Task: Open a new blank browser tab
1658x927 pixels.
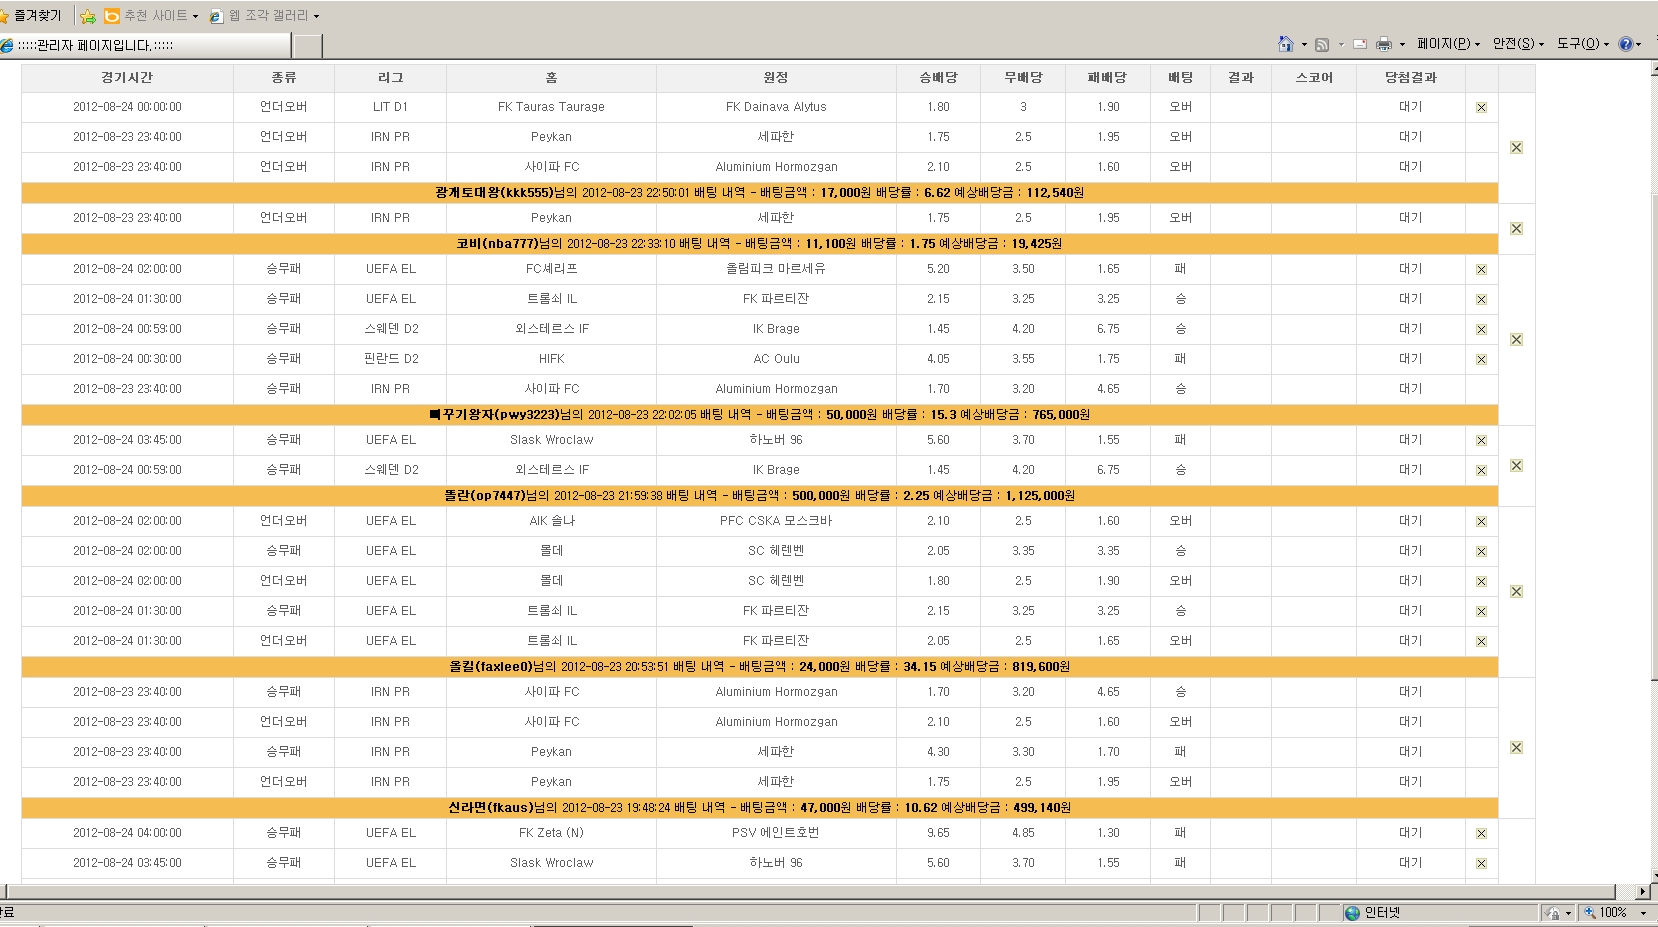Action: pos(308,45)
